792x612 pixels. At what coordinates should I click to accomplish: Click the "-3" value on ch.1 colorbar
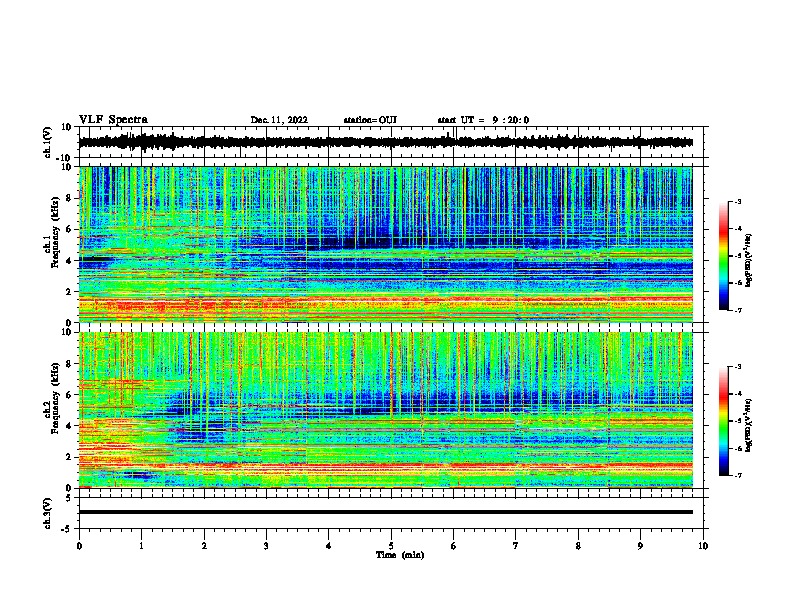pyautogui.click(x=737, y=202)
